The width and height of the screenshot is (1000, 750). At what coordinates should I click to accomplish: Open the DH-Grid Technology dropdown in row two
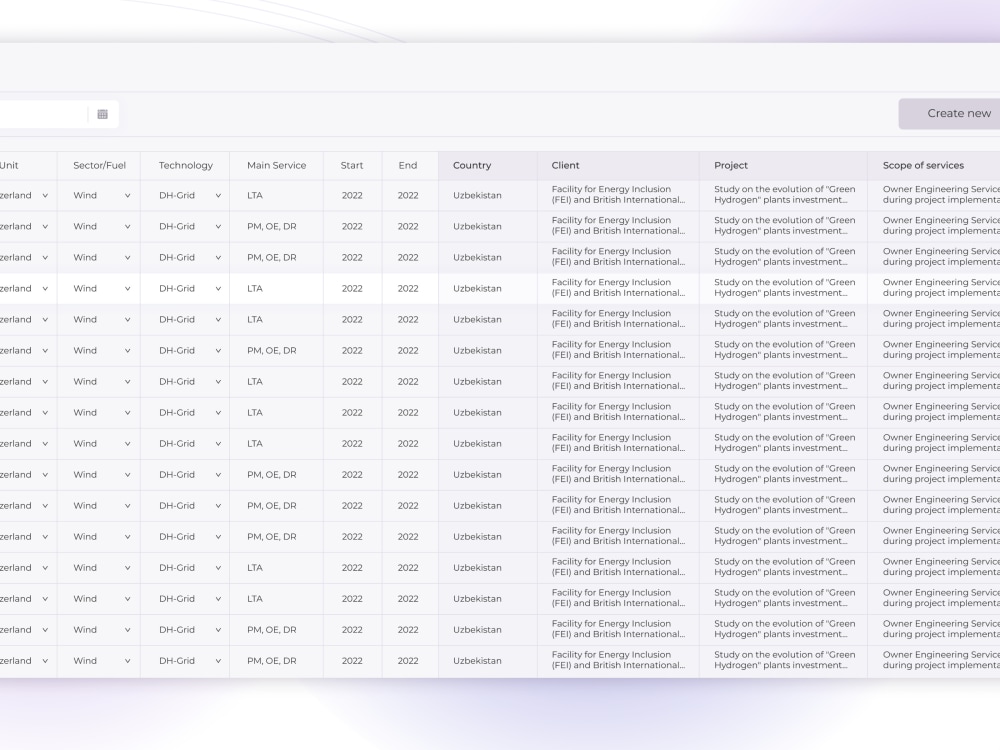click(x=217, y=226)
